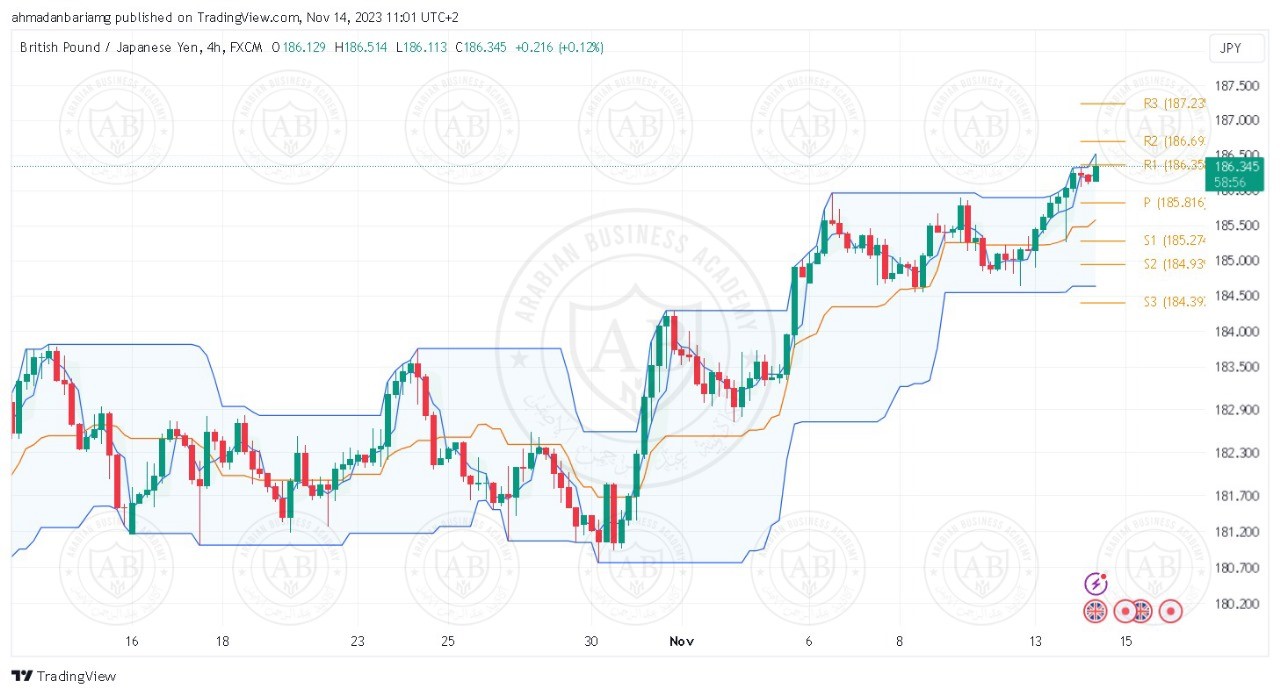
Task: Select the S2 pivot label
Action: pyautogui.click(x=1176, y=264)
